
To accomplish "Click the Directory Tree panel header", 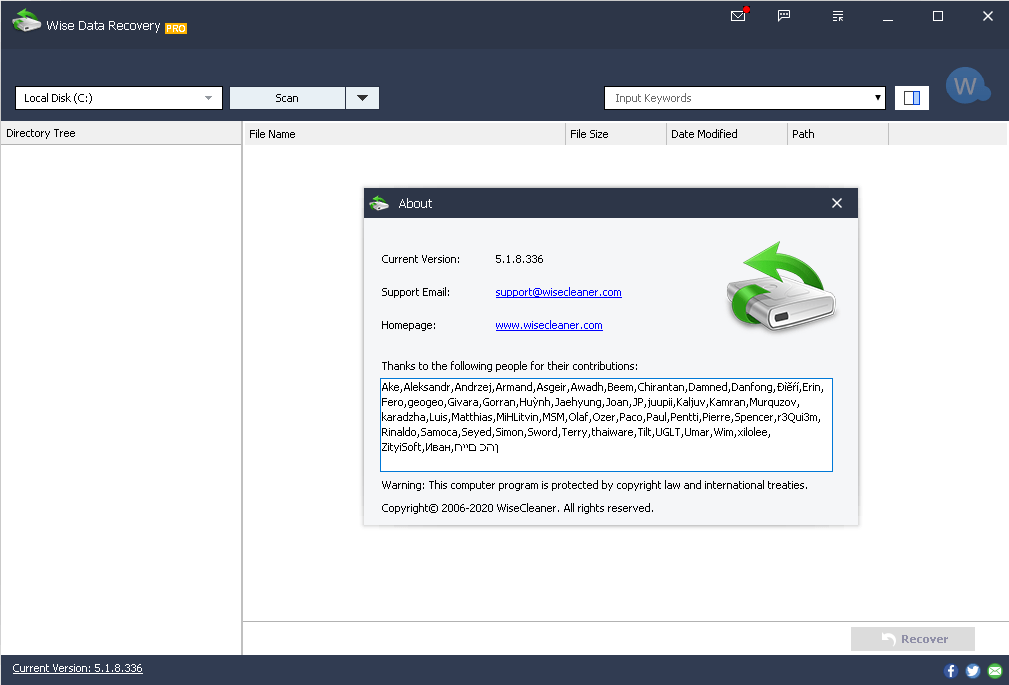I will pyautogui.click(x=121, y=133).
